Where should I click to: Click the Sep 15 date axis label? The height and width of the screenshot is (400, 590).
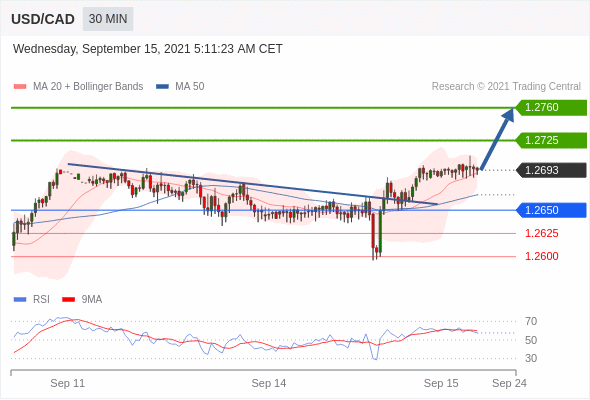coord(441,383)
